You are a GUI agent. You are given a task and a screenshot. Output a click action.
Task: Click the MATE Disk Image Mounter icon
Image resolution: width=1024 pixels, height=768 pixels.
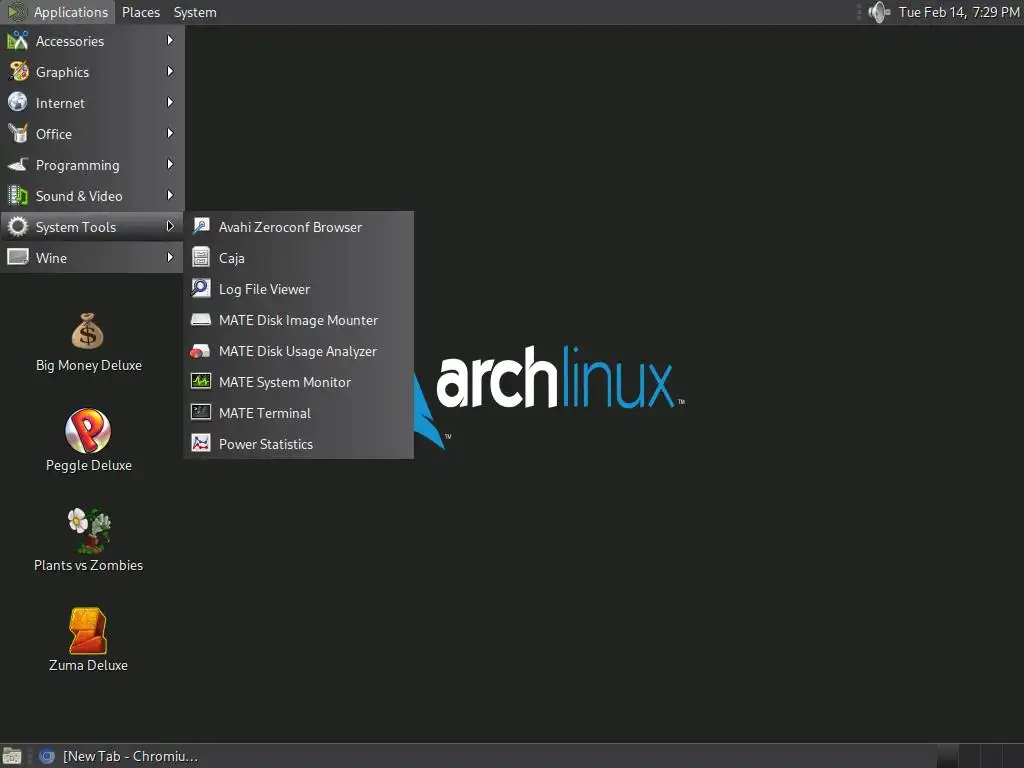coord(201,319)
